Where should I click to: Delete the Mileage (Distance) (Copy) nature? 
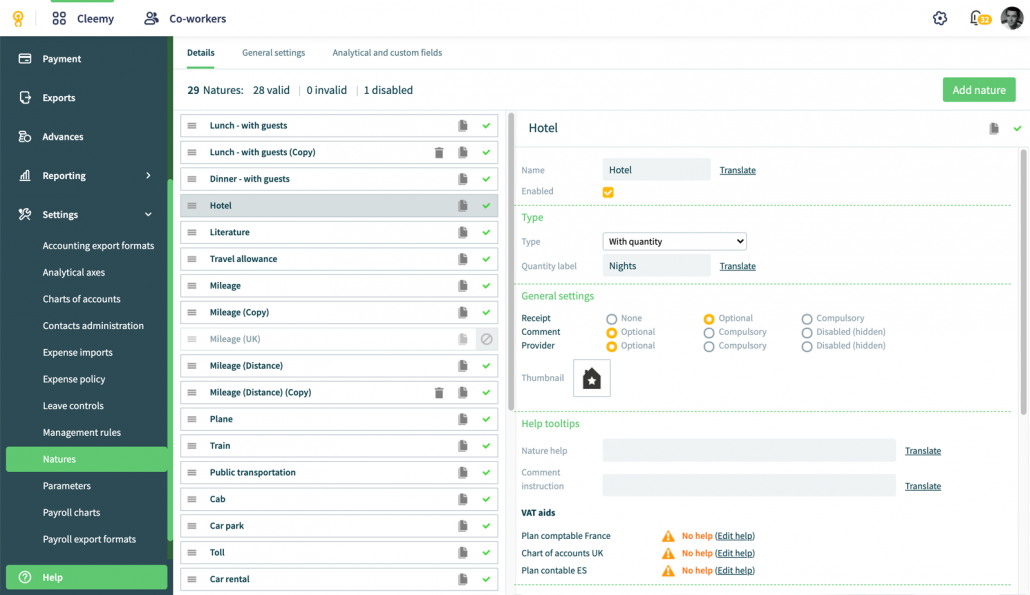(x=439, y=393)
